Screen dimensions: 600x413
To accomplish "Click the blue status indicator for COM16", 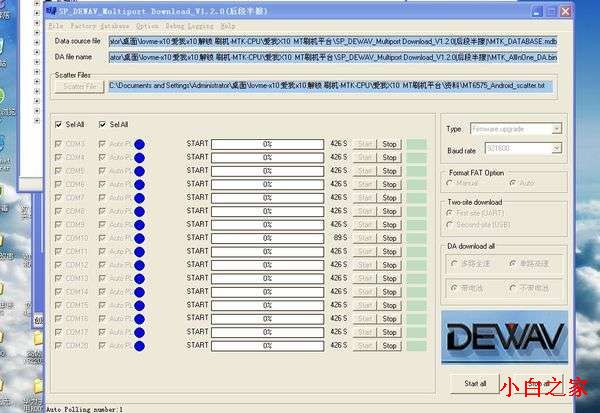I will tap(139, 319).
